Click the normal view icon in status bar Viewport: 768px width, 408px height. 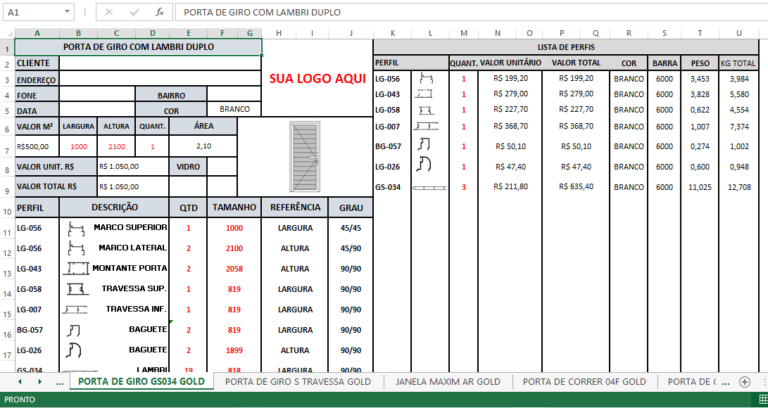point(763,399)
